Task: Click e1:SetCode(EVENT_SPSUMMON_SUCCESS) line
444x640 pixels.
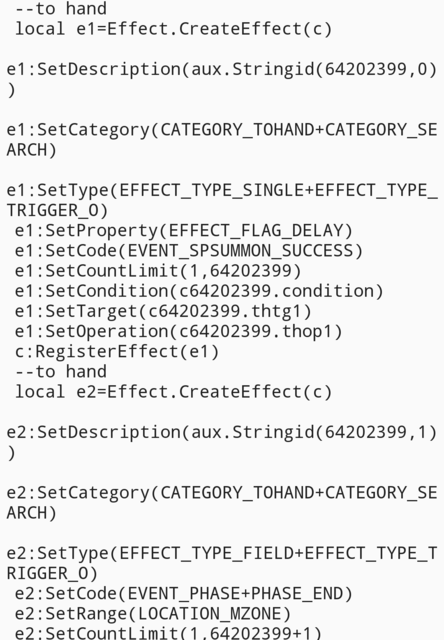Action: pos(189,251)
